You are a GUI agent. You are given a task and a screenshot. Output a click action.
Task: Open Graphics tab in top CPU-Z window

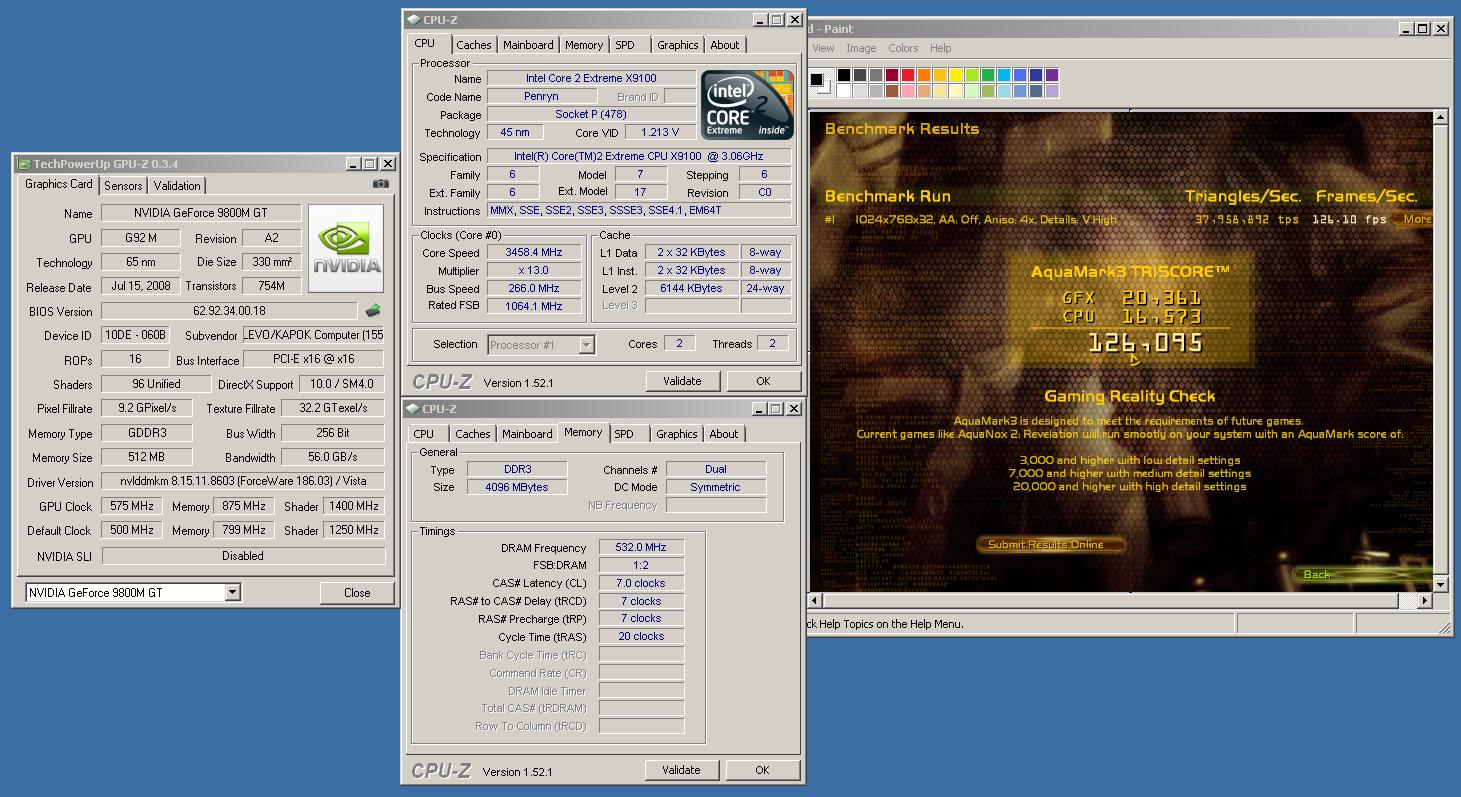[678, 45]
